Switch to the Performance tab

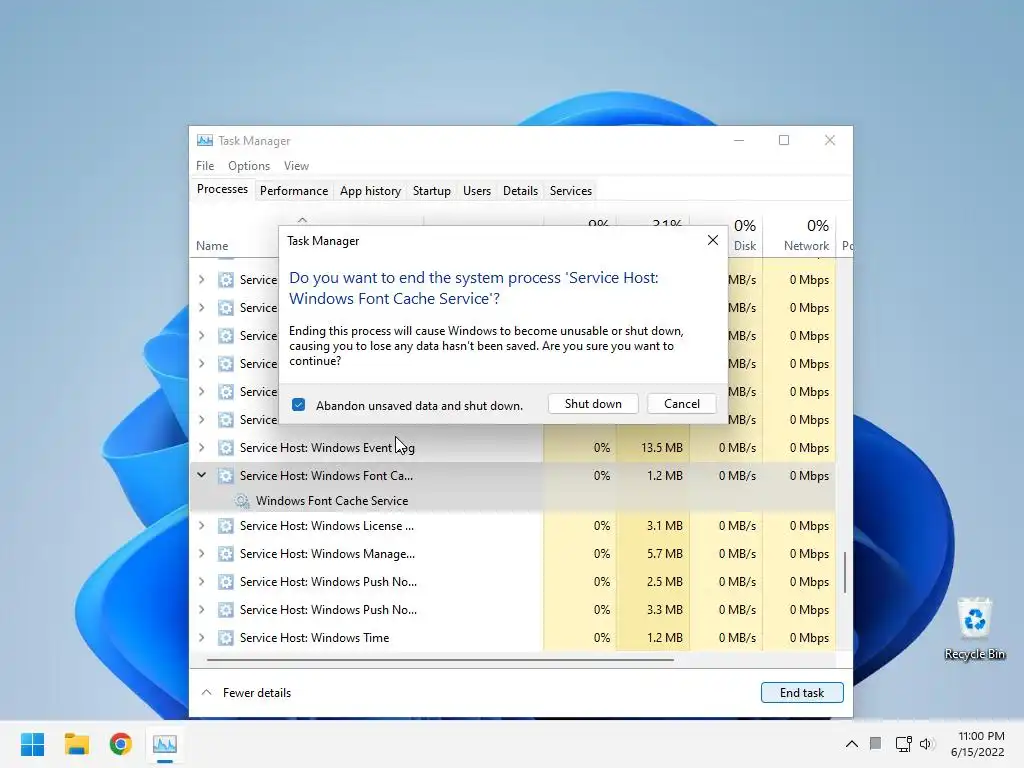click(x=294, y=191)
